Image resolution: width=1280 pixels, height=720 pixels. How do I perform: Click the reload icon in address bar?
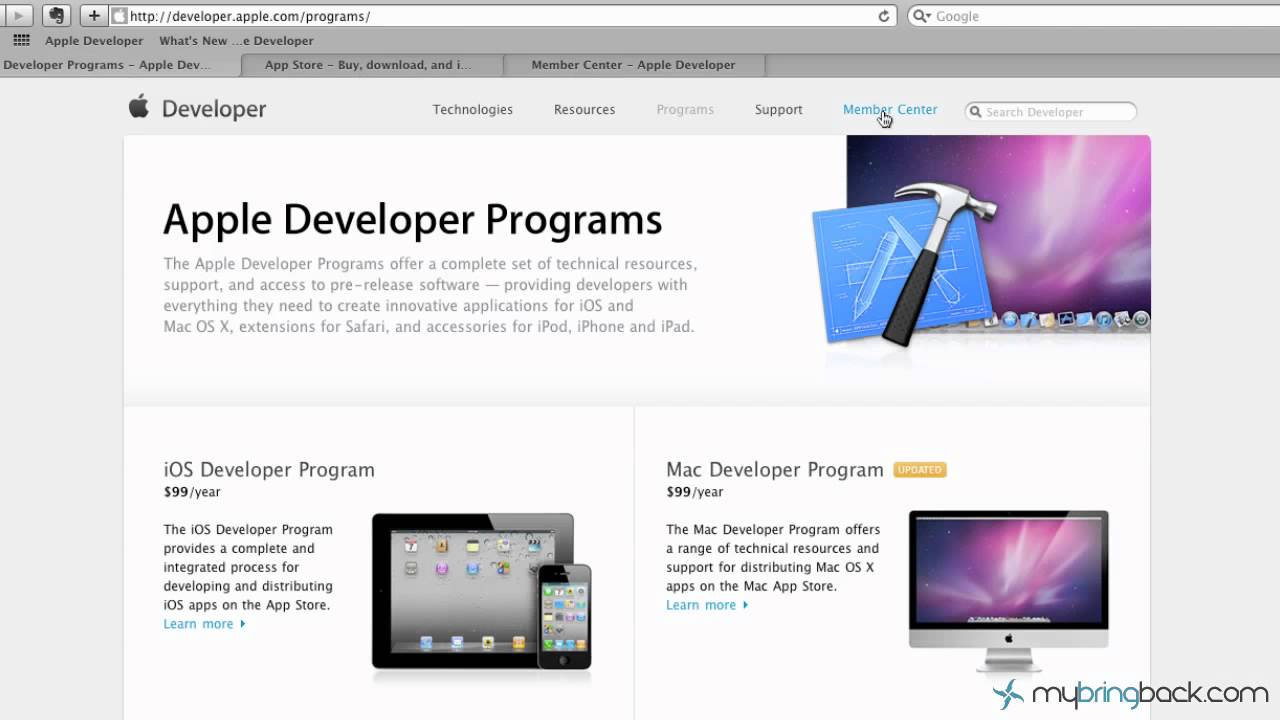tap(884, 16)
